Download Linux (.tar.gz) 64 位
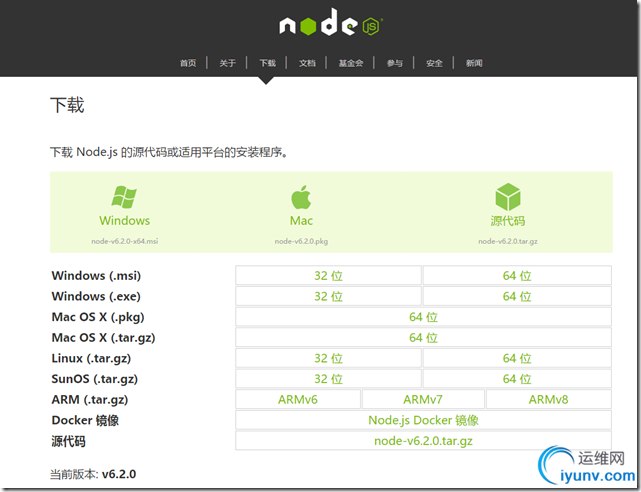 (517, 358)
